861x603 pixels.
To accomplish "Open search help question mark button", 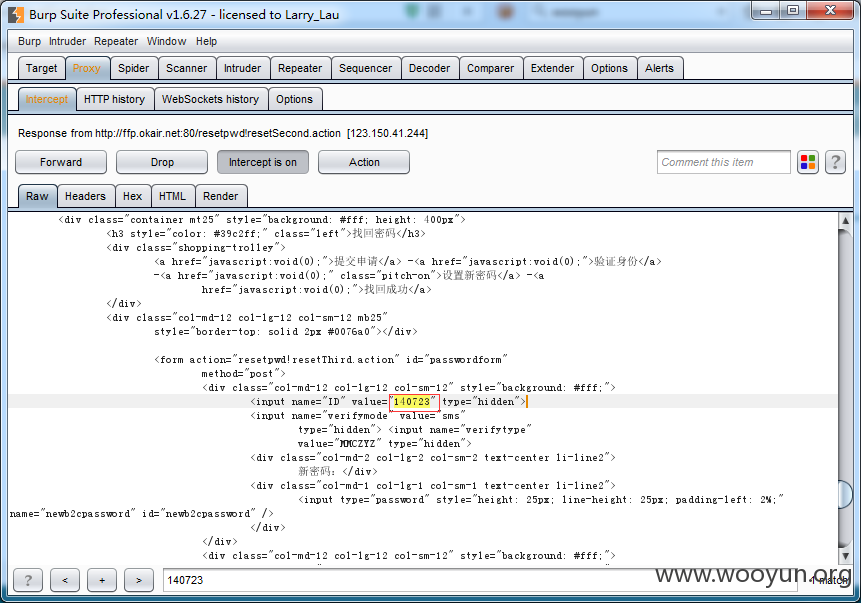I will 28,580.
